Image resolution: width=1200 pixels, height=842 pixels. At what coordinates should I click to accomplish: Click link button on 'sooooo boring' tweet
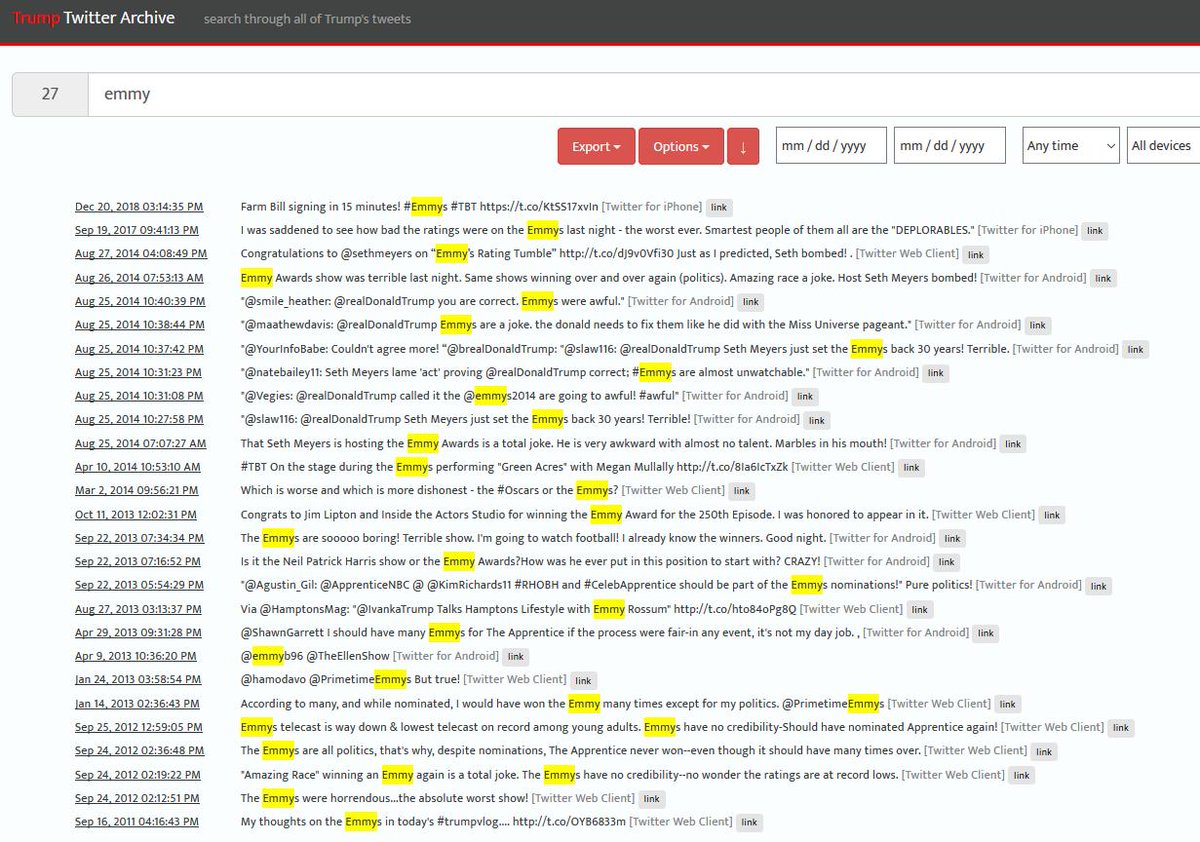953,539
